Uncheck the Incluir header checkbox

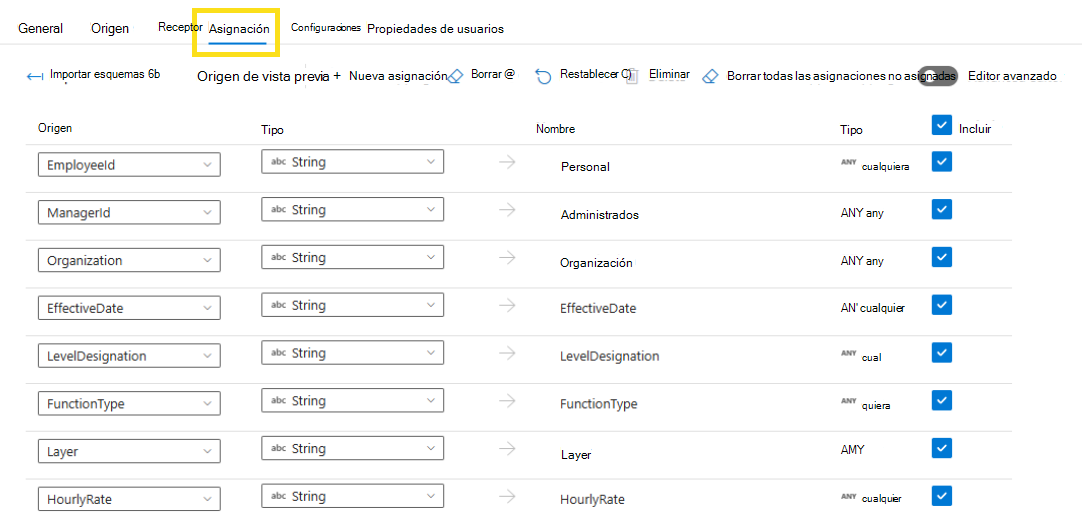941,125
